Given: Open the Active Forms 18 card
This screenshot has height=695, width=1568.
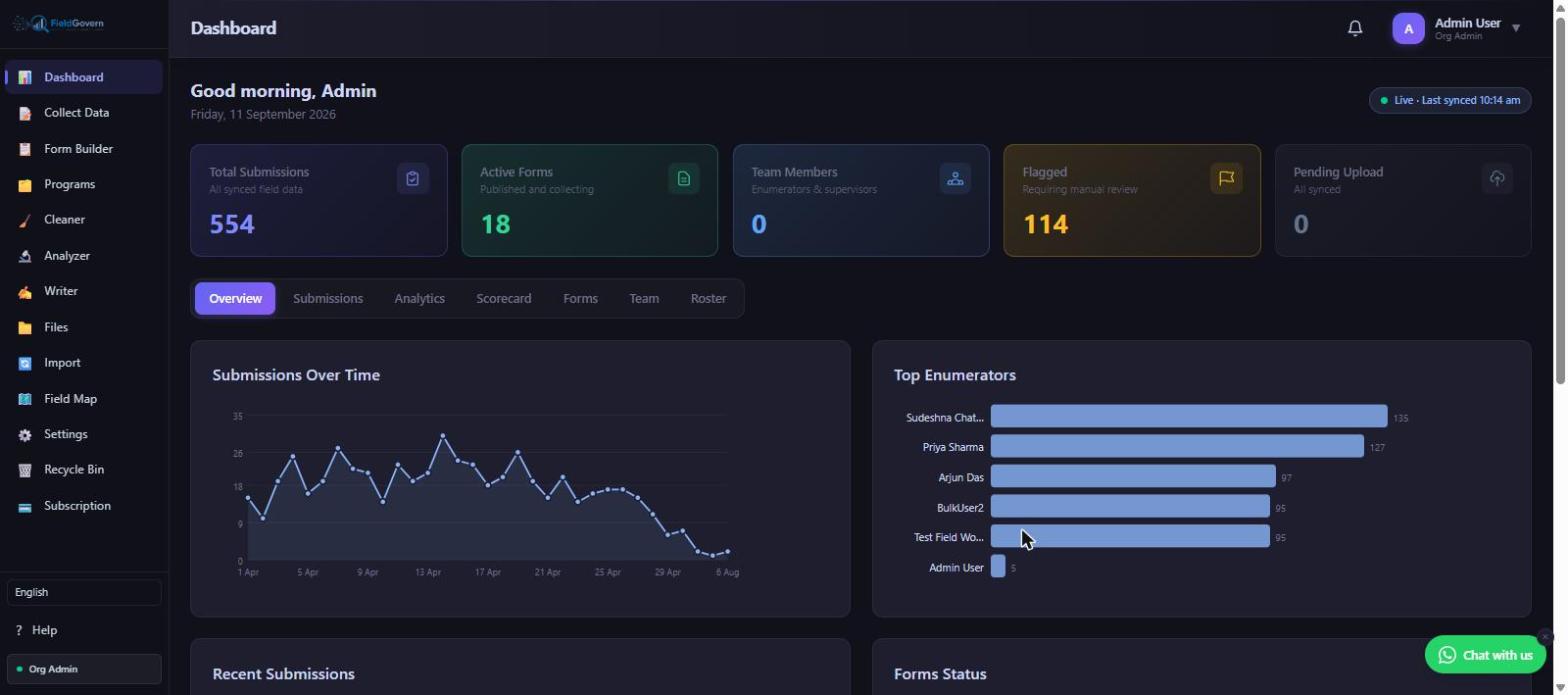Looking at the screenshot, I should pyautogui.click(x=590, y=200).
